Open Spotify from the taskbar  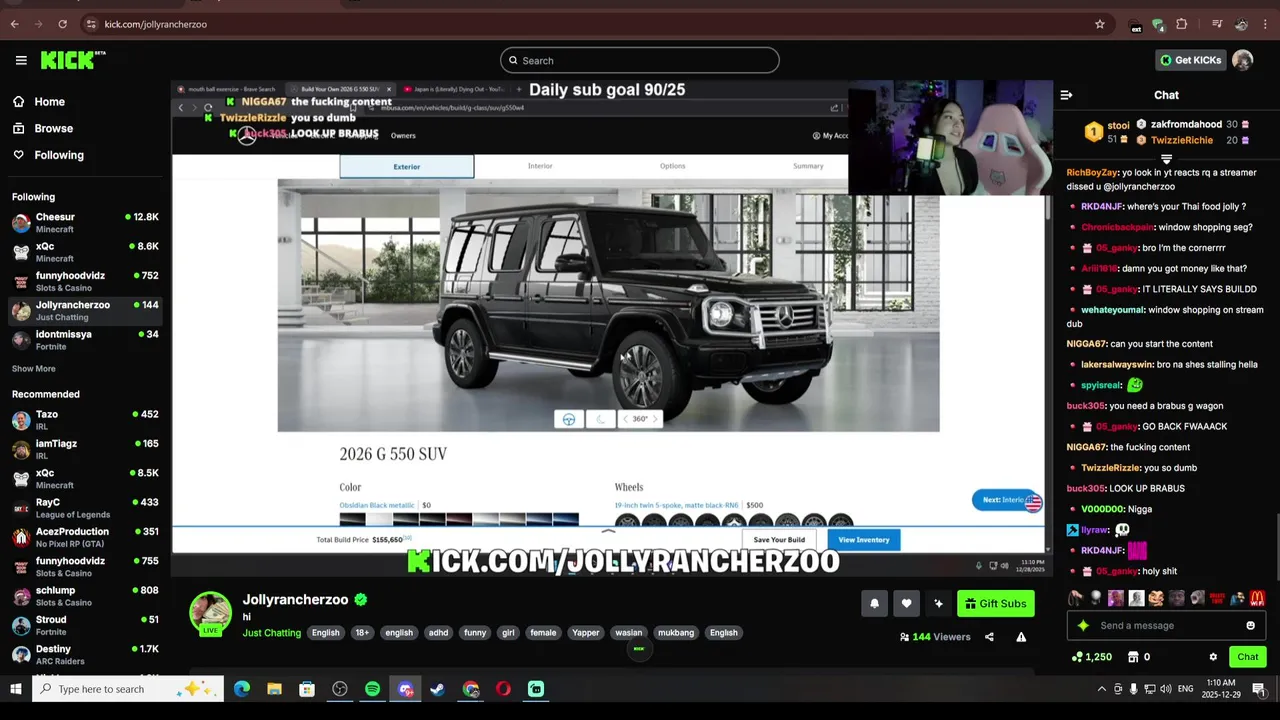pos(372,689)
